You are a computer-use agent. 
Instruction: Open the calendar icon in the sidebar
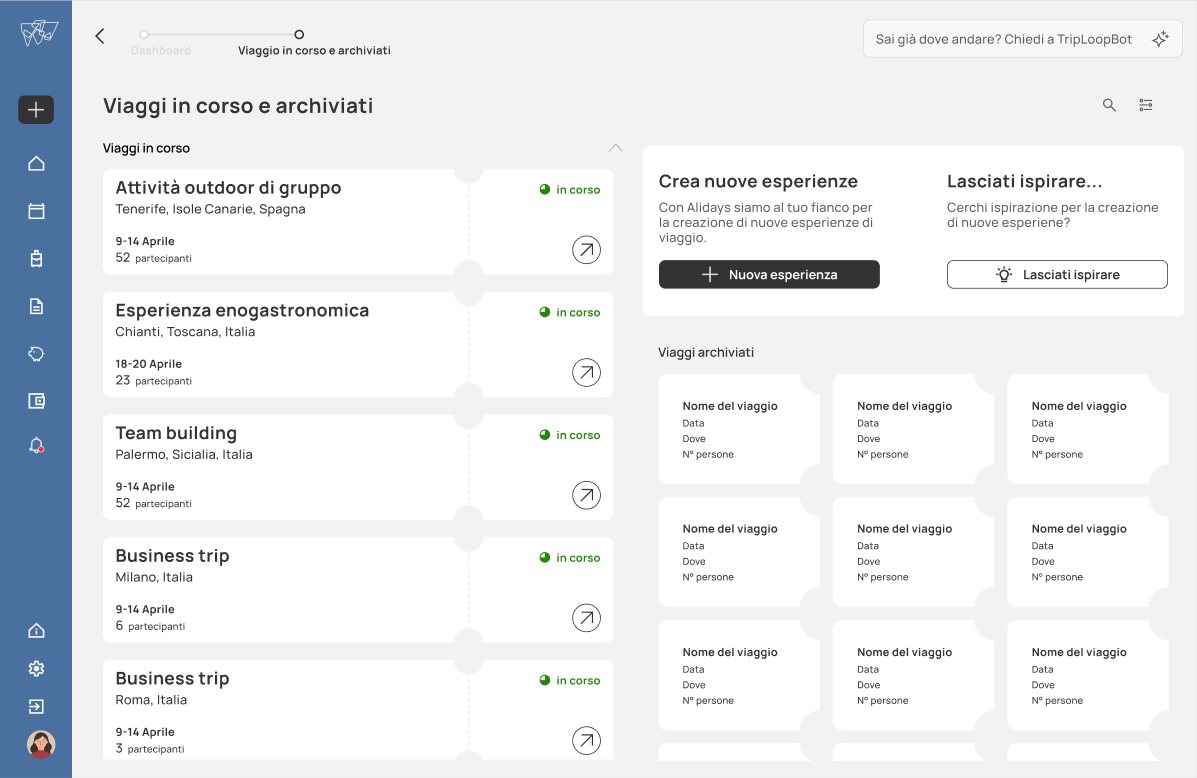point(36,211)
